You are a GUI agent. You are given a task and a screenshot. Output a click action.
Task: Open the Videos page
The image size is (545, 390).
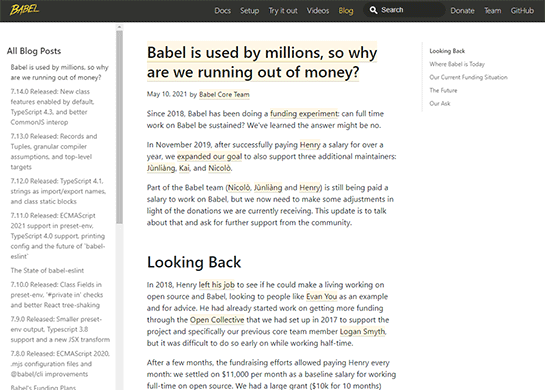pos(318,11)
